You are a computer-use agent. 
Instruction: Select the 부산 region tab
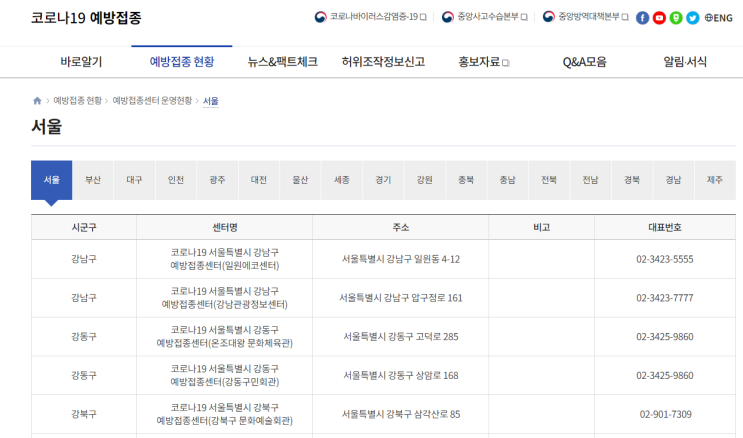click(x=93, y=180)
